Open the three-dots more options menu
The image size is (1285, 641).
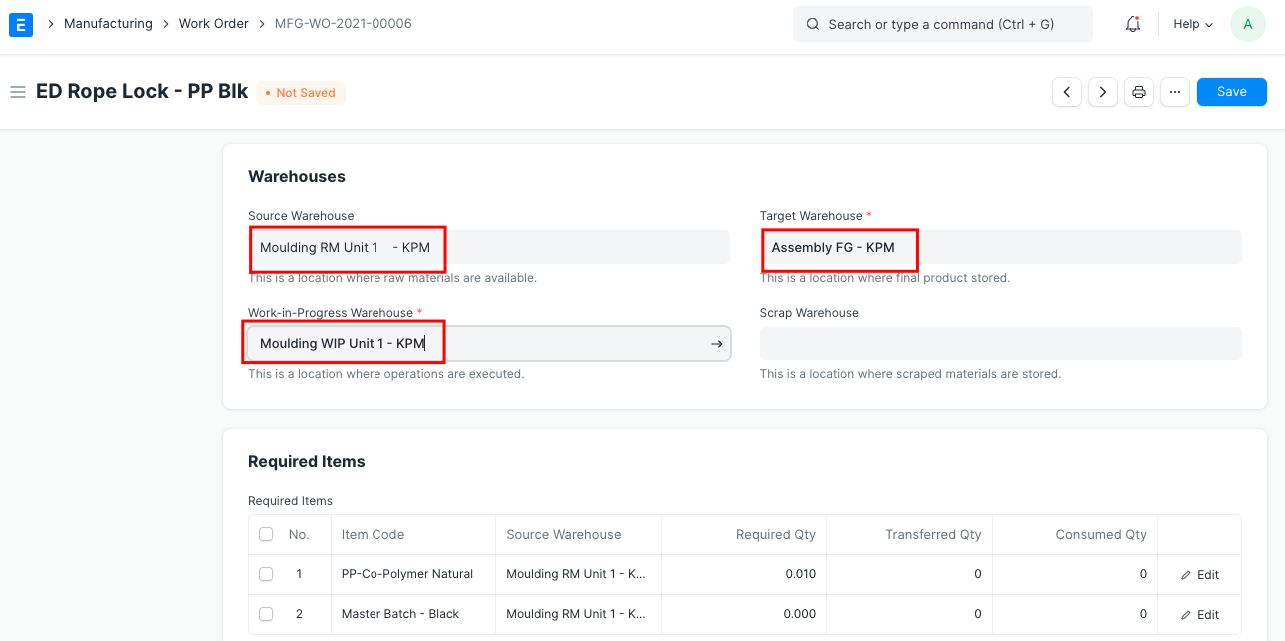point(1175,92)
